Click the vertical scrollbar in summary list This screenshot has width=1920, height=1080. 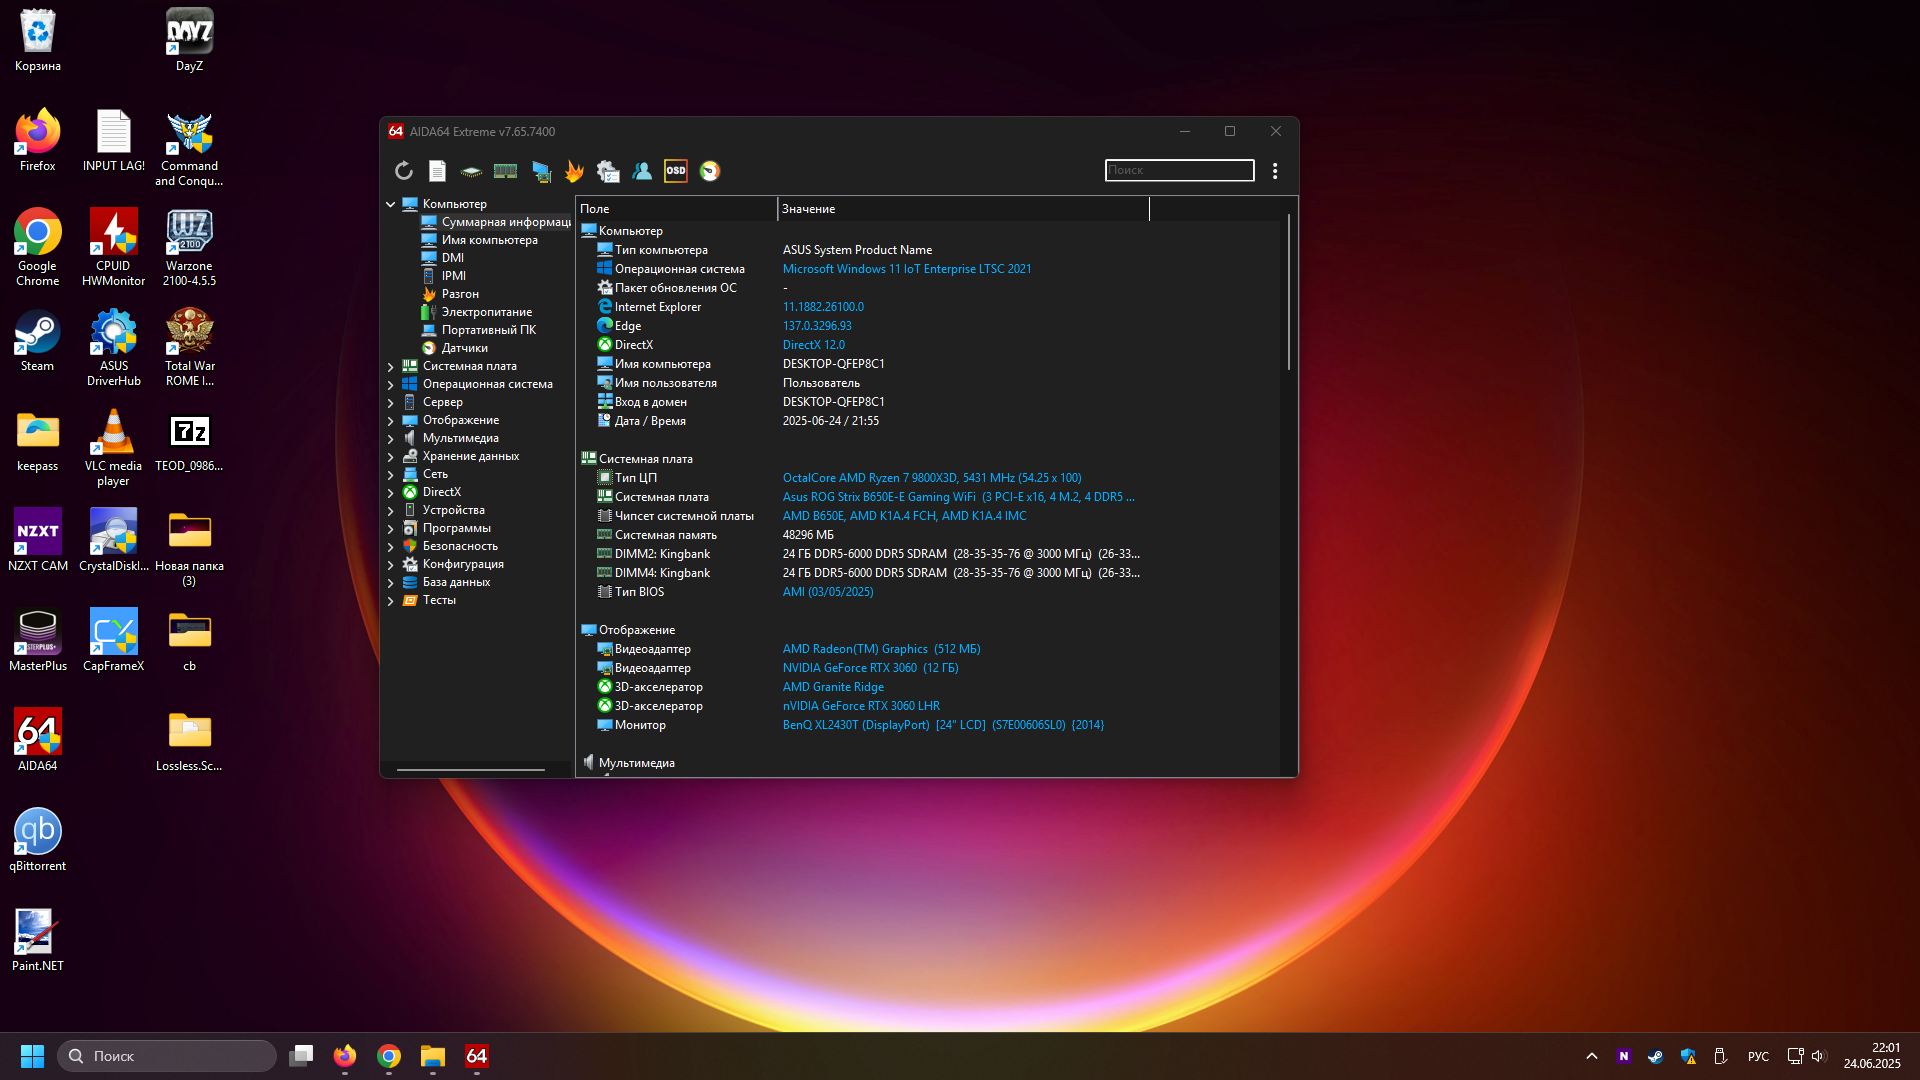click(1288, 293)
